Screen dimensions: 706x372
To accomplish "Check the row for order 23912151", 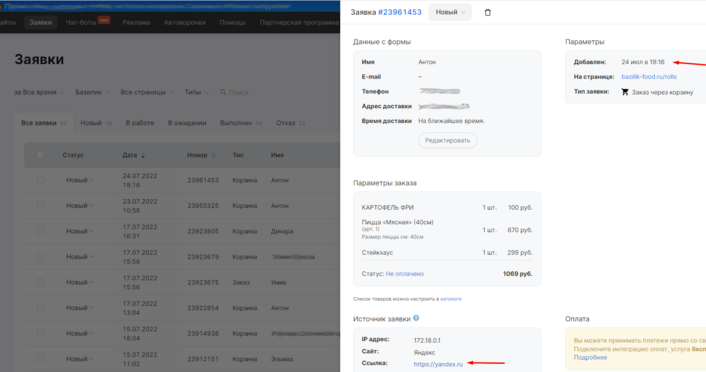I will point(40,359).
